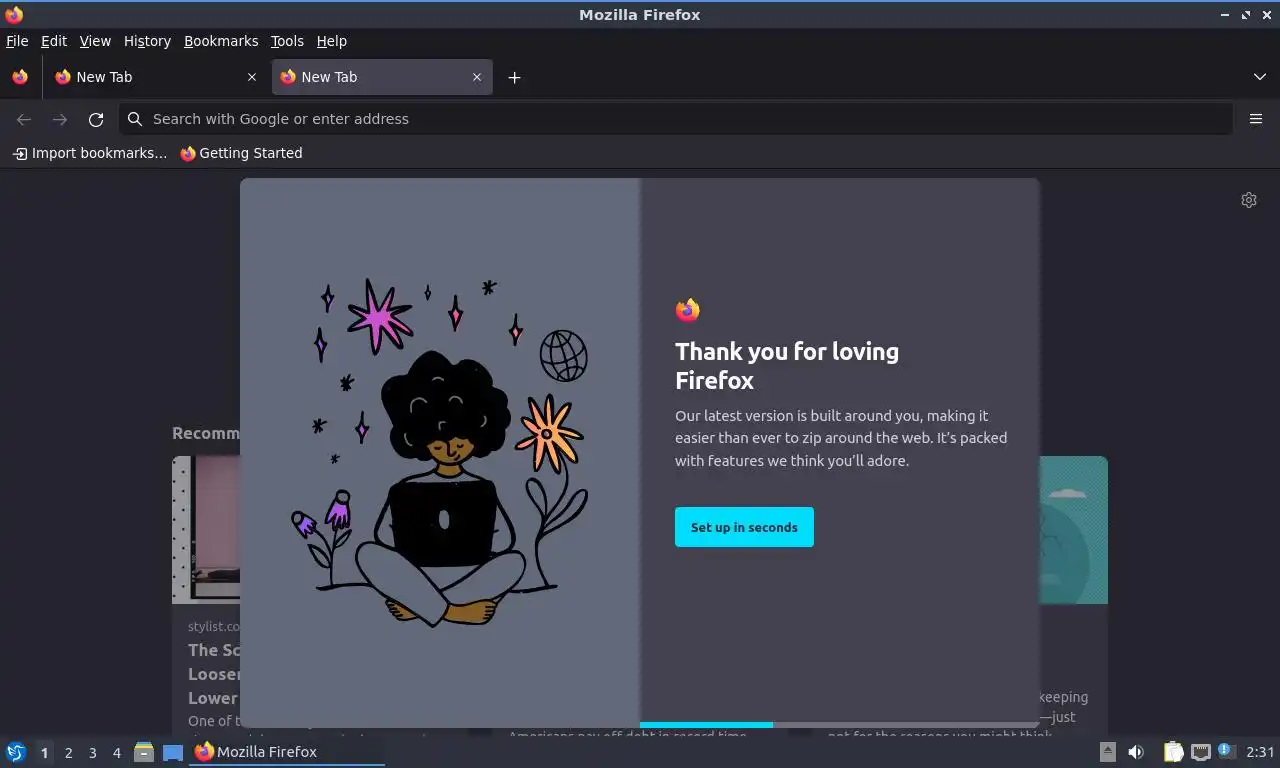Open the View menu
Image resolution: width=1280 pixels, height=768 pixels.
[x=95, y=41]
